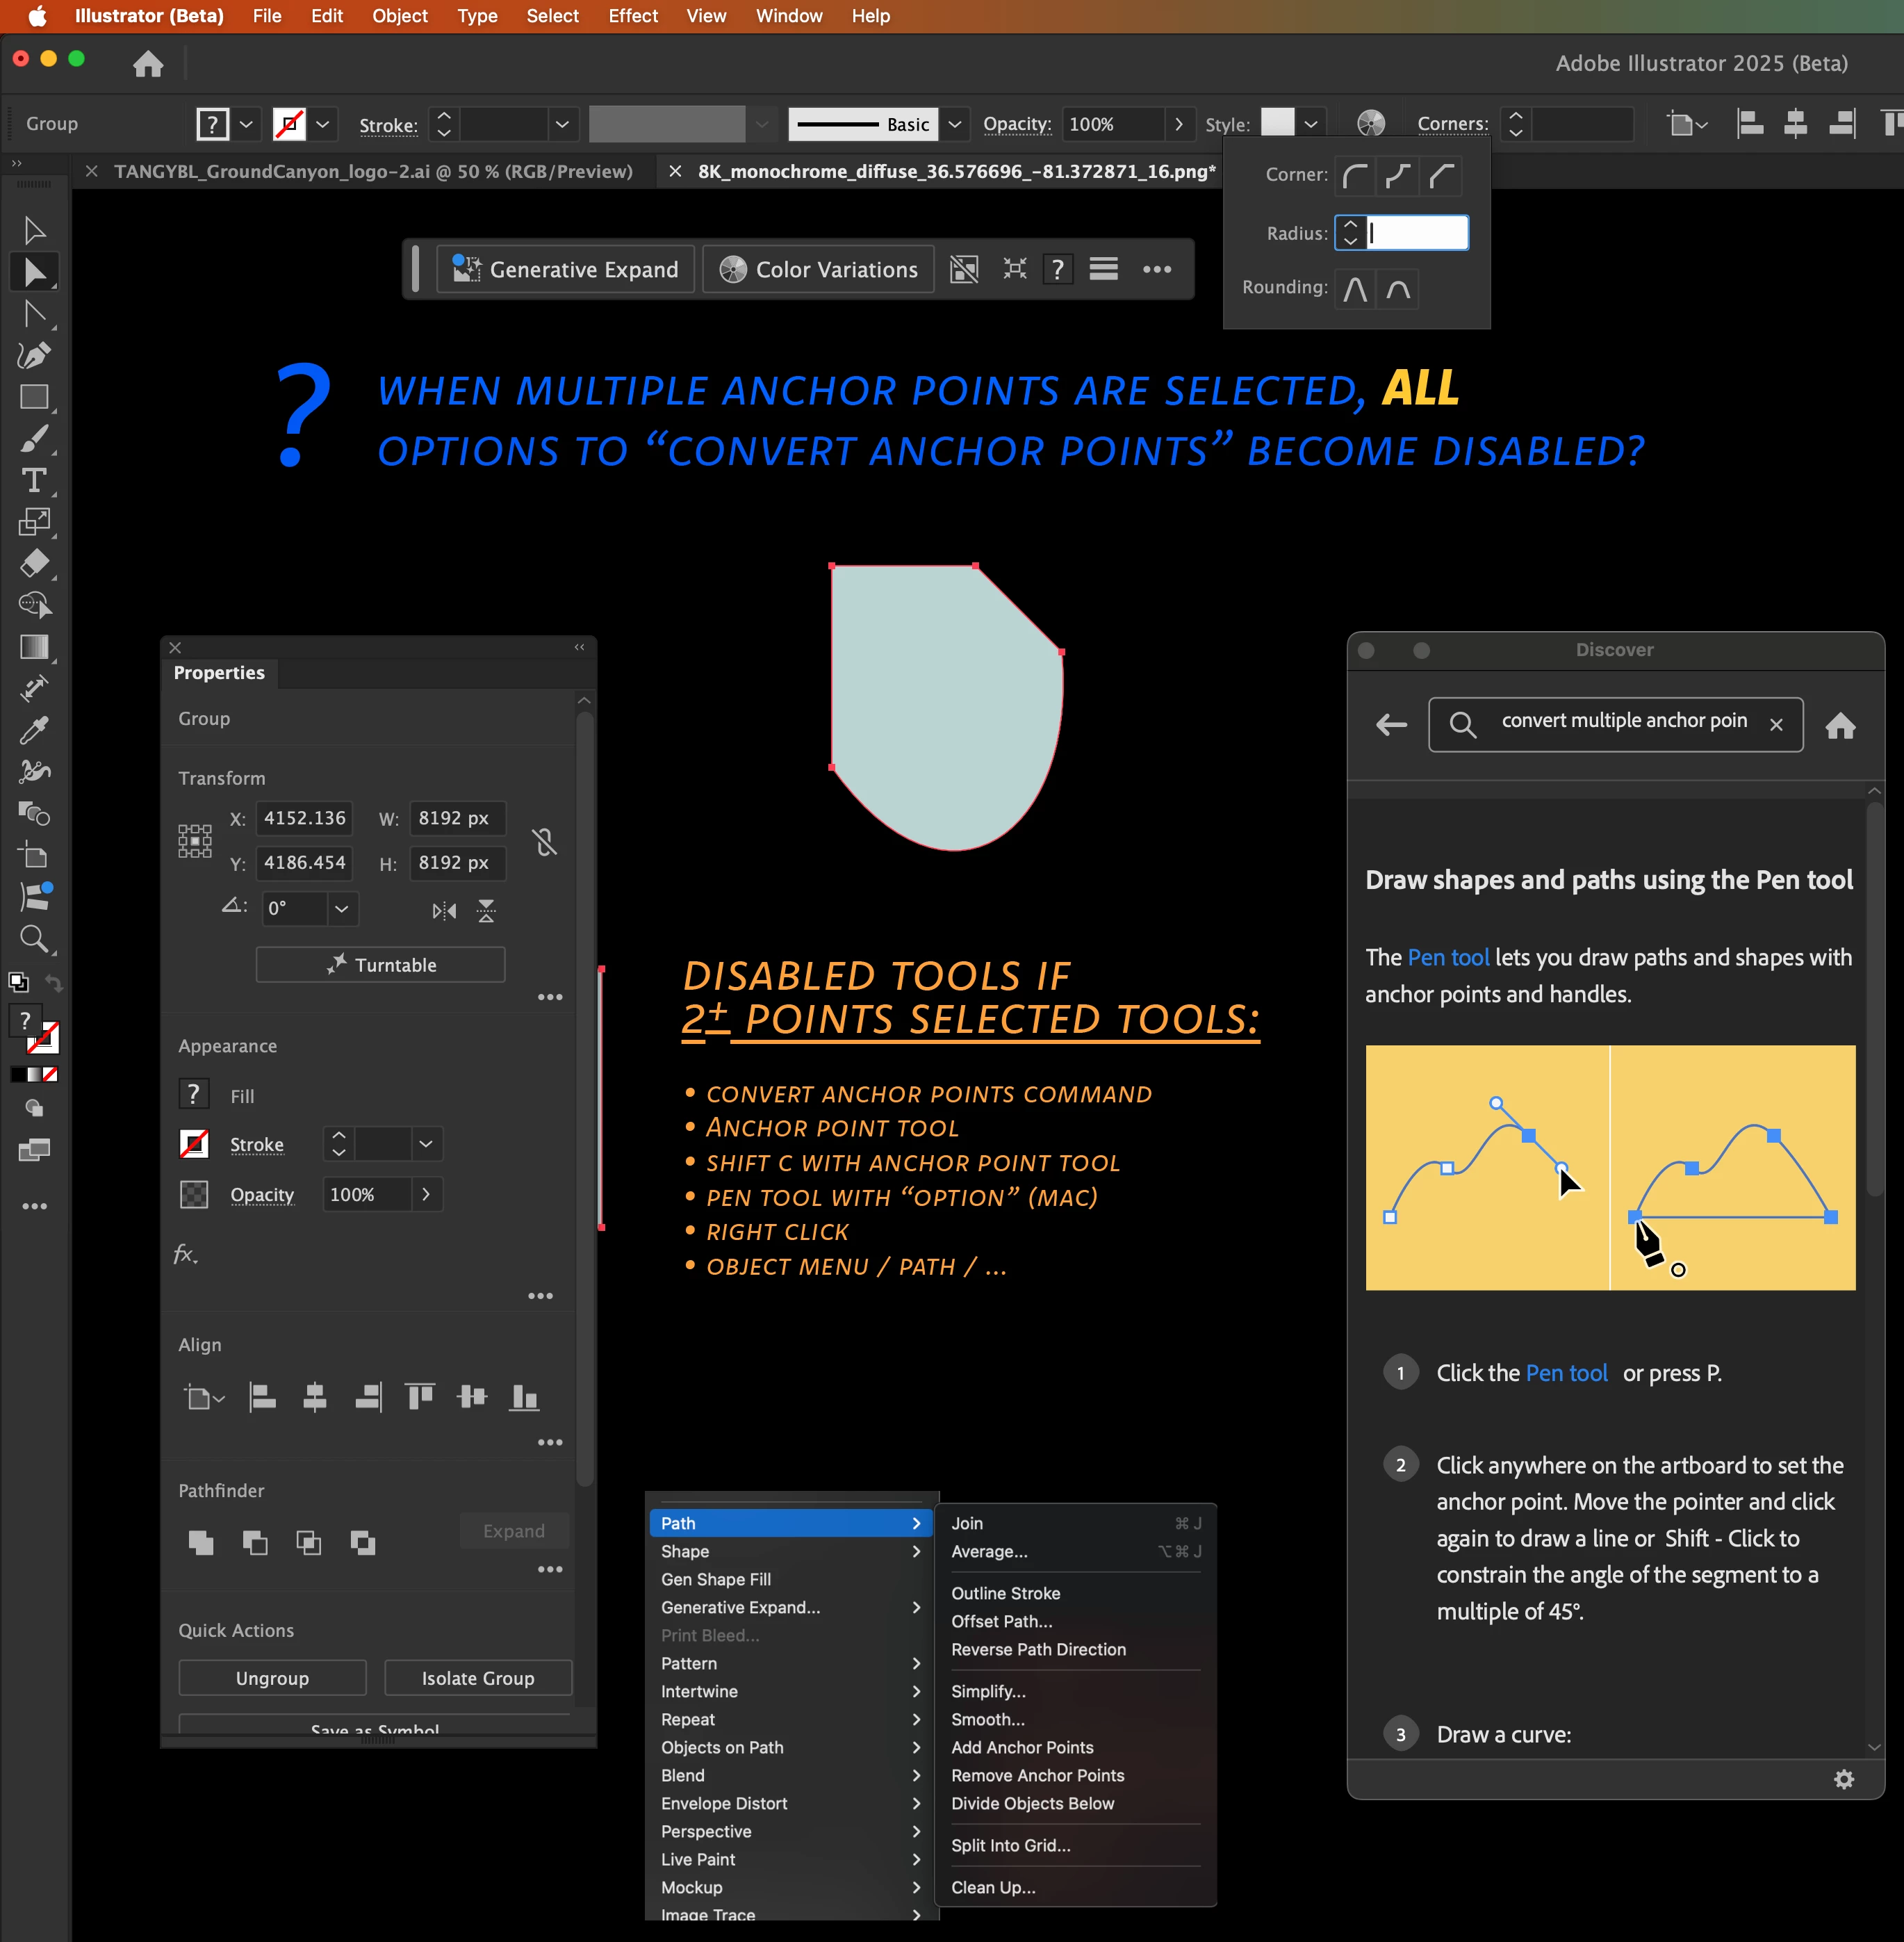Click the Generative Expand button
Screen dimensions: 1904x1942
pyautogui.click(x=566, y=270)
